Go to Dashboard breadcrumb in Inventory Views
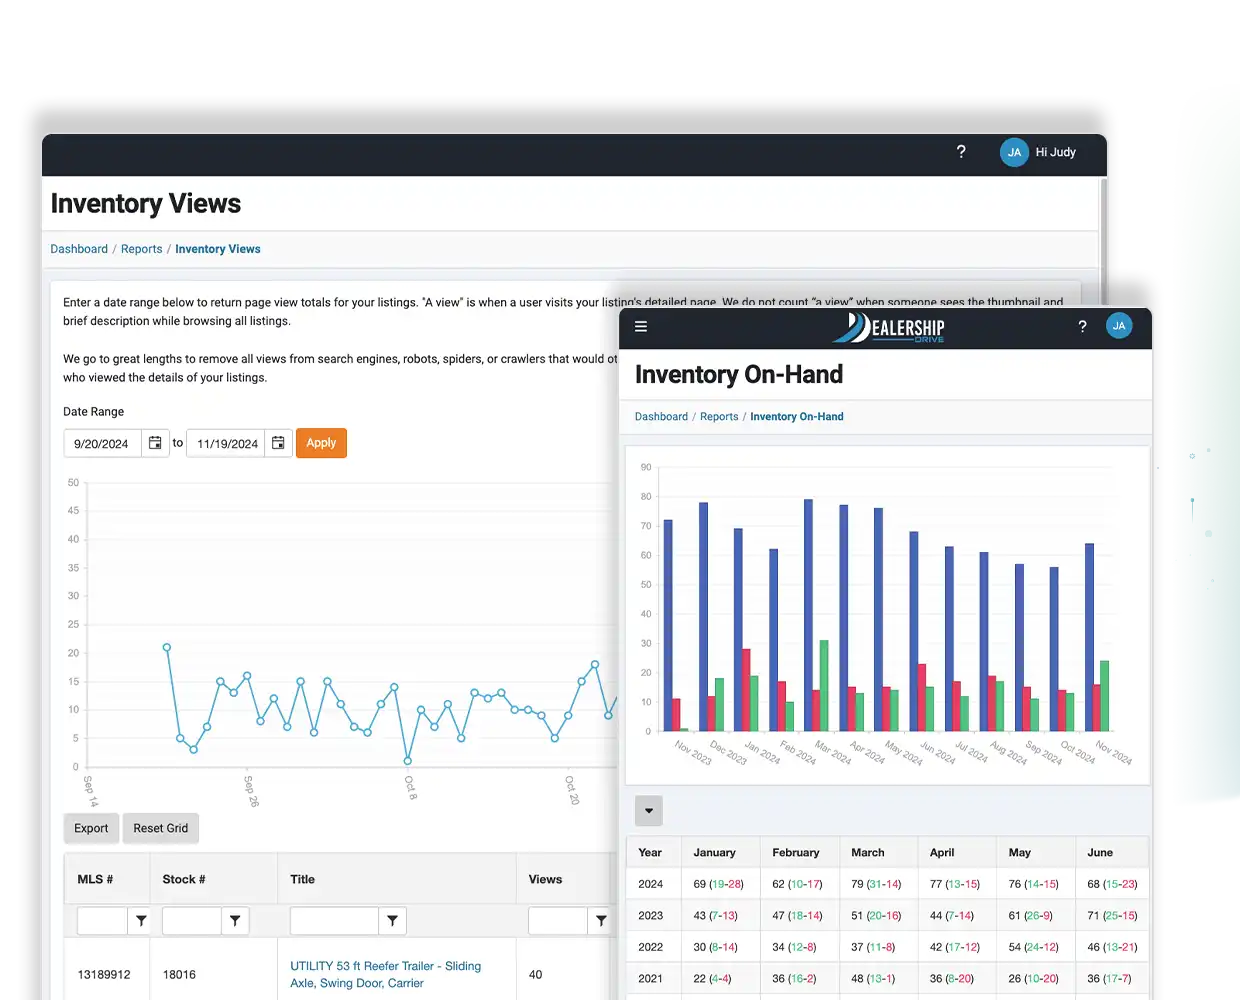Viewport: 1240px width, 1000px height. 79,249
